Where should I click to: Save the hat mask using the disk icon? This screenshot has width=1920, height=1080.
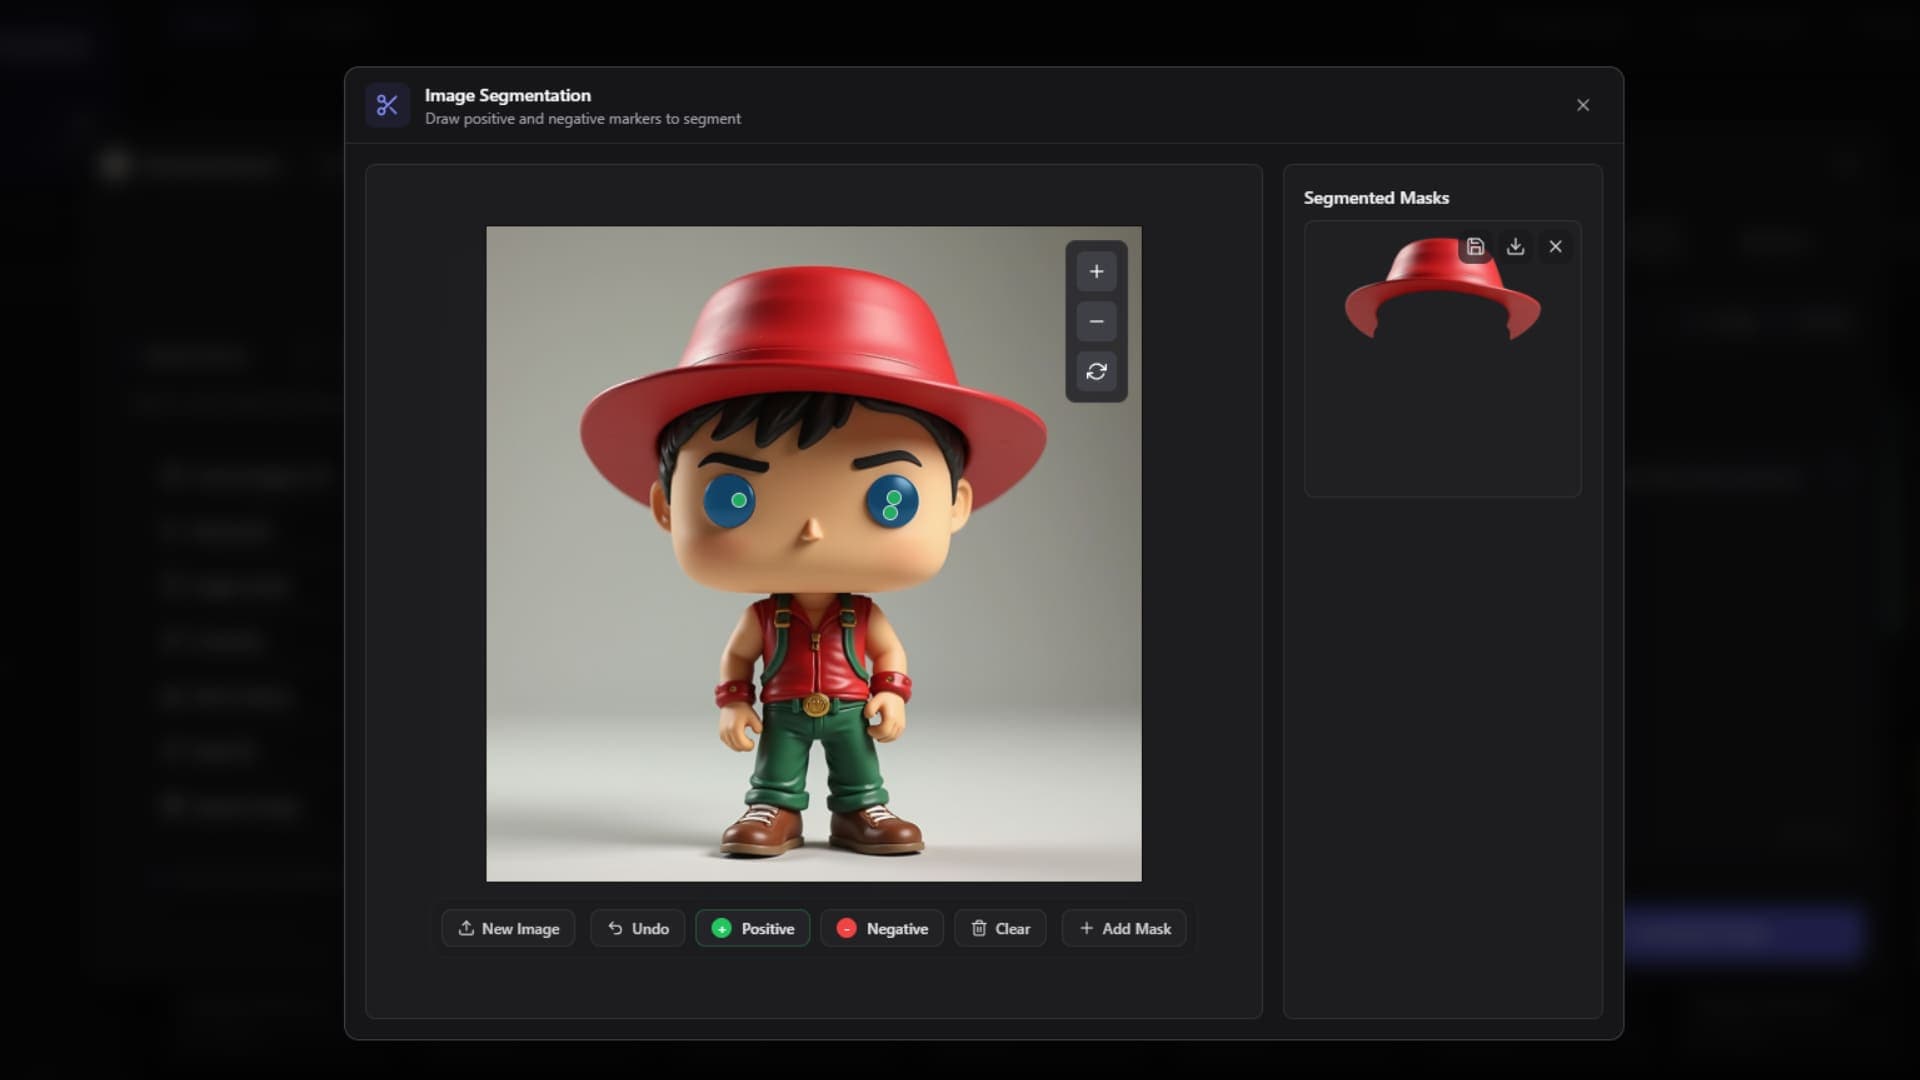click(1475, 247)
